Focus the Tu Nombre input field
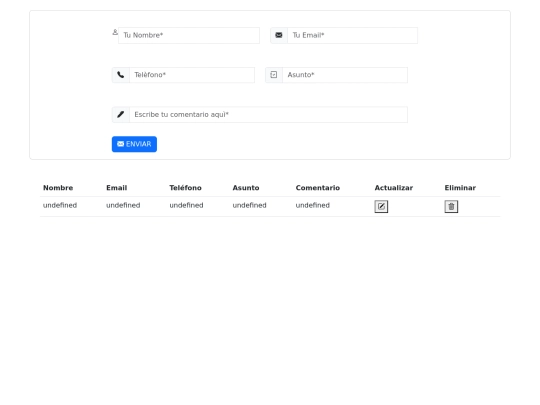The height and width of the screenshot is (405, 540). [x=189, y=35]
